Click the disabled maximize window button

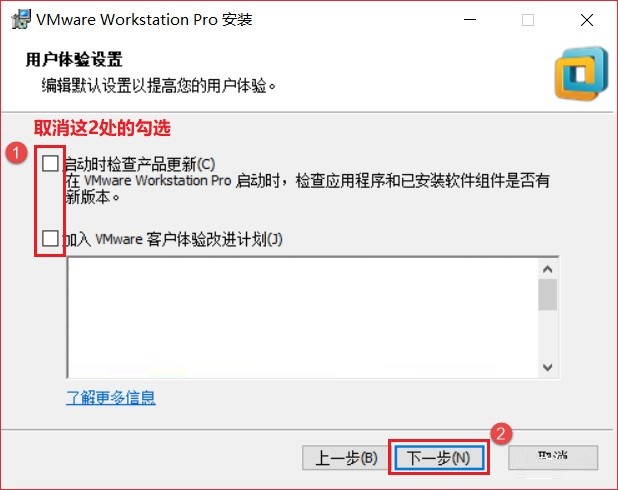pyautogui.click(x=528, y=20)
